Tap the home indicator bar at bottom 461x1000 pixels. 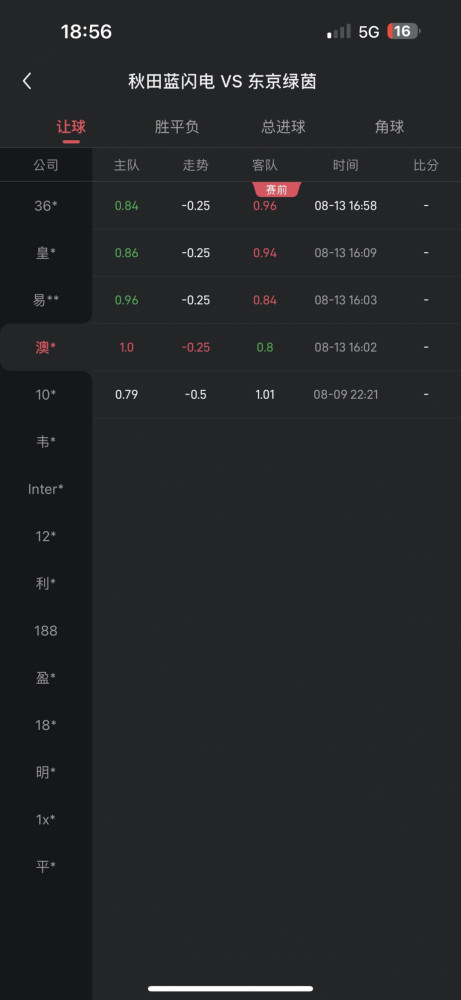point(231,989)
